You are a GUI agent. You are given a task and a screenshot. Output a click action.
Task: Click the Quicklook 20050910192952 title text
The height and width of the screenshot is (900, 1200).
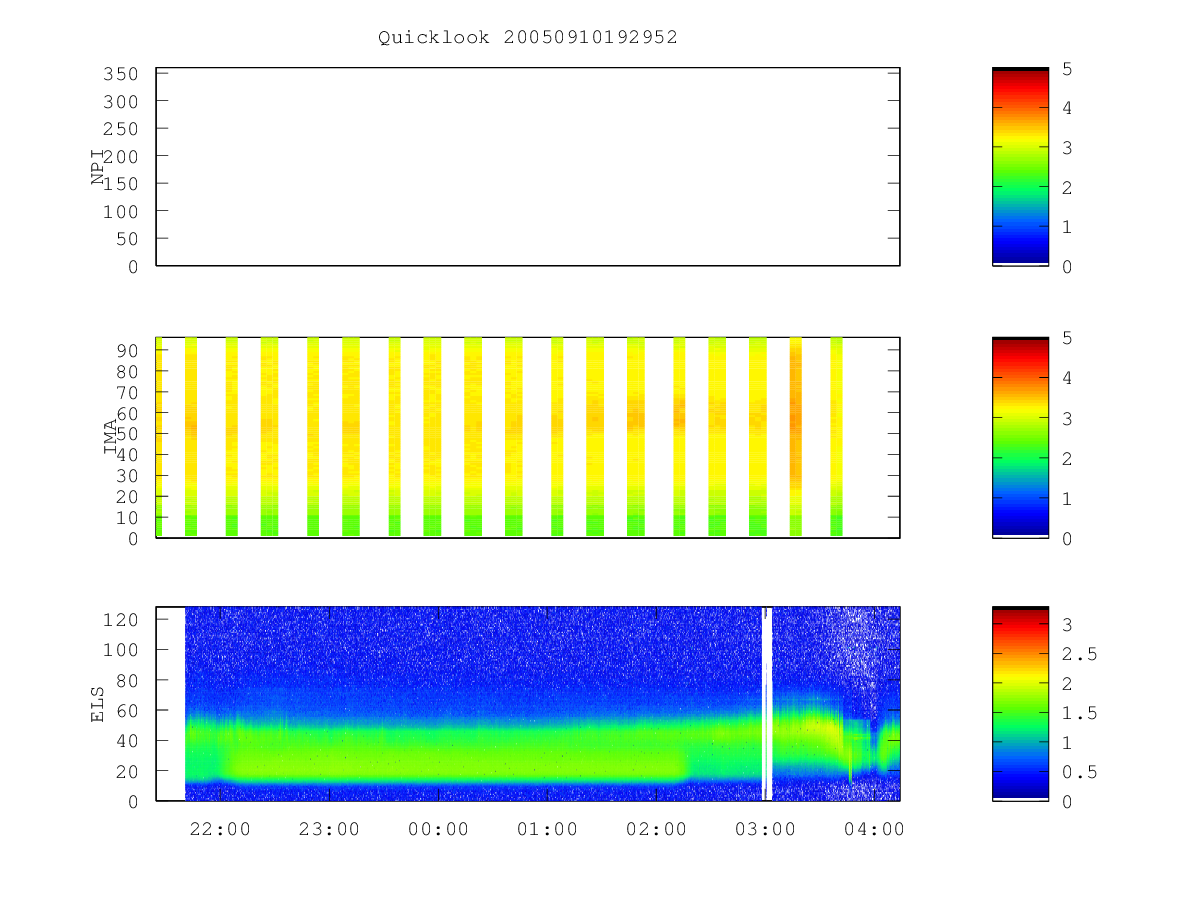pos(528,37)
